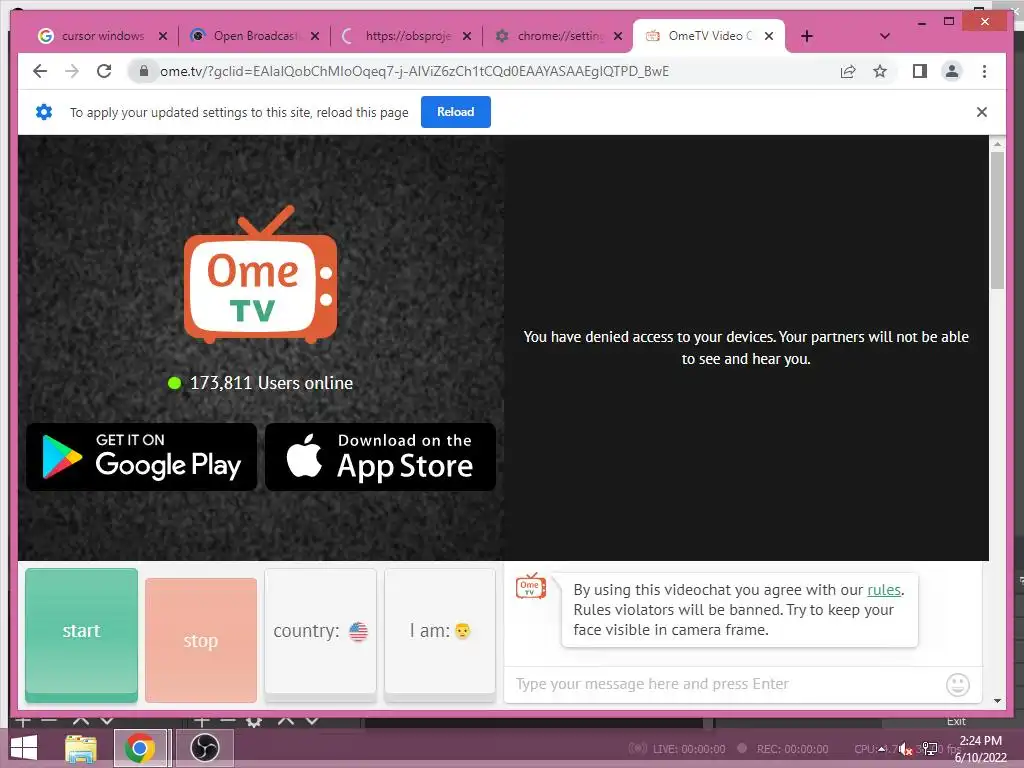Switch to the Open Broadcaster tab

(255, 36)
